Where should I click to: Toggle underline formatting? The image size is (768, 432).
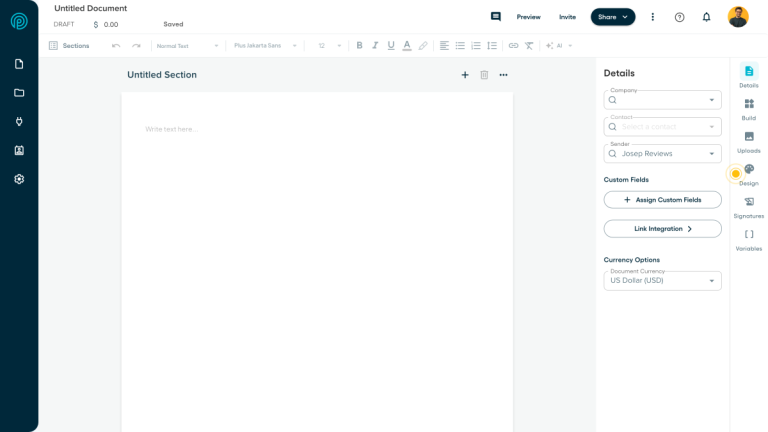coord(391,46)
